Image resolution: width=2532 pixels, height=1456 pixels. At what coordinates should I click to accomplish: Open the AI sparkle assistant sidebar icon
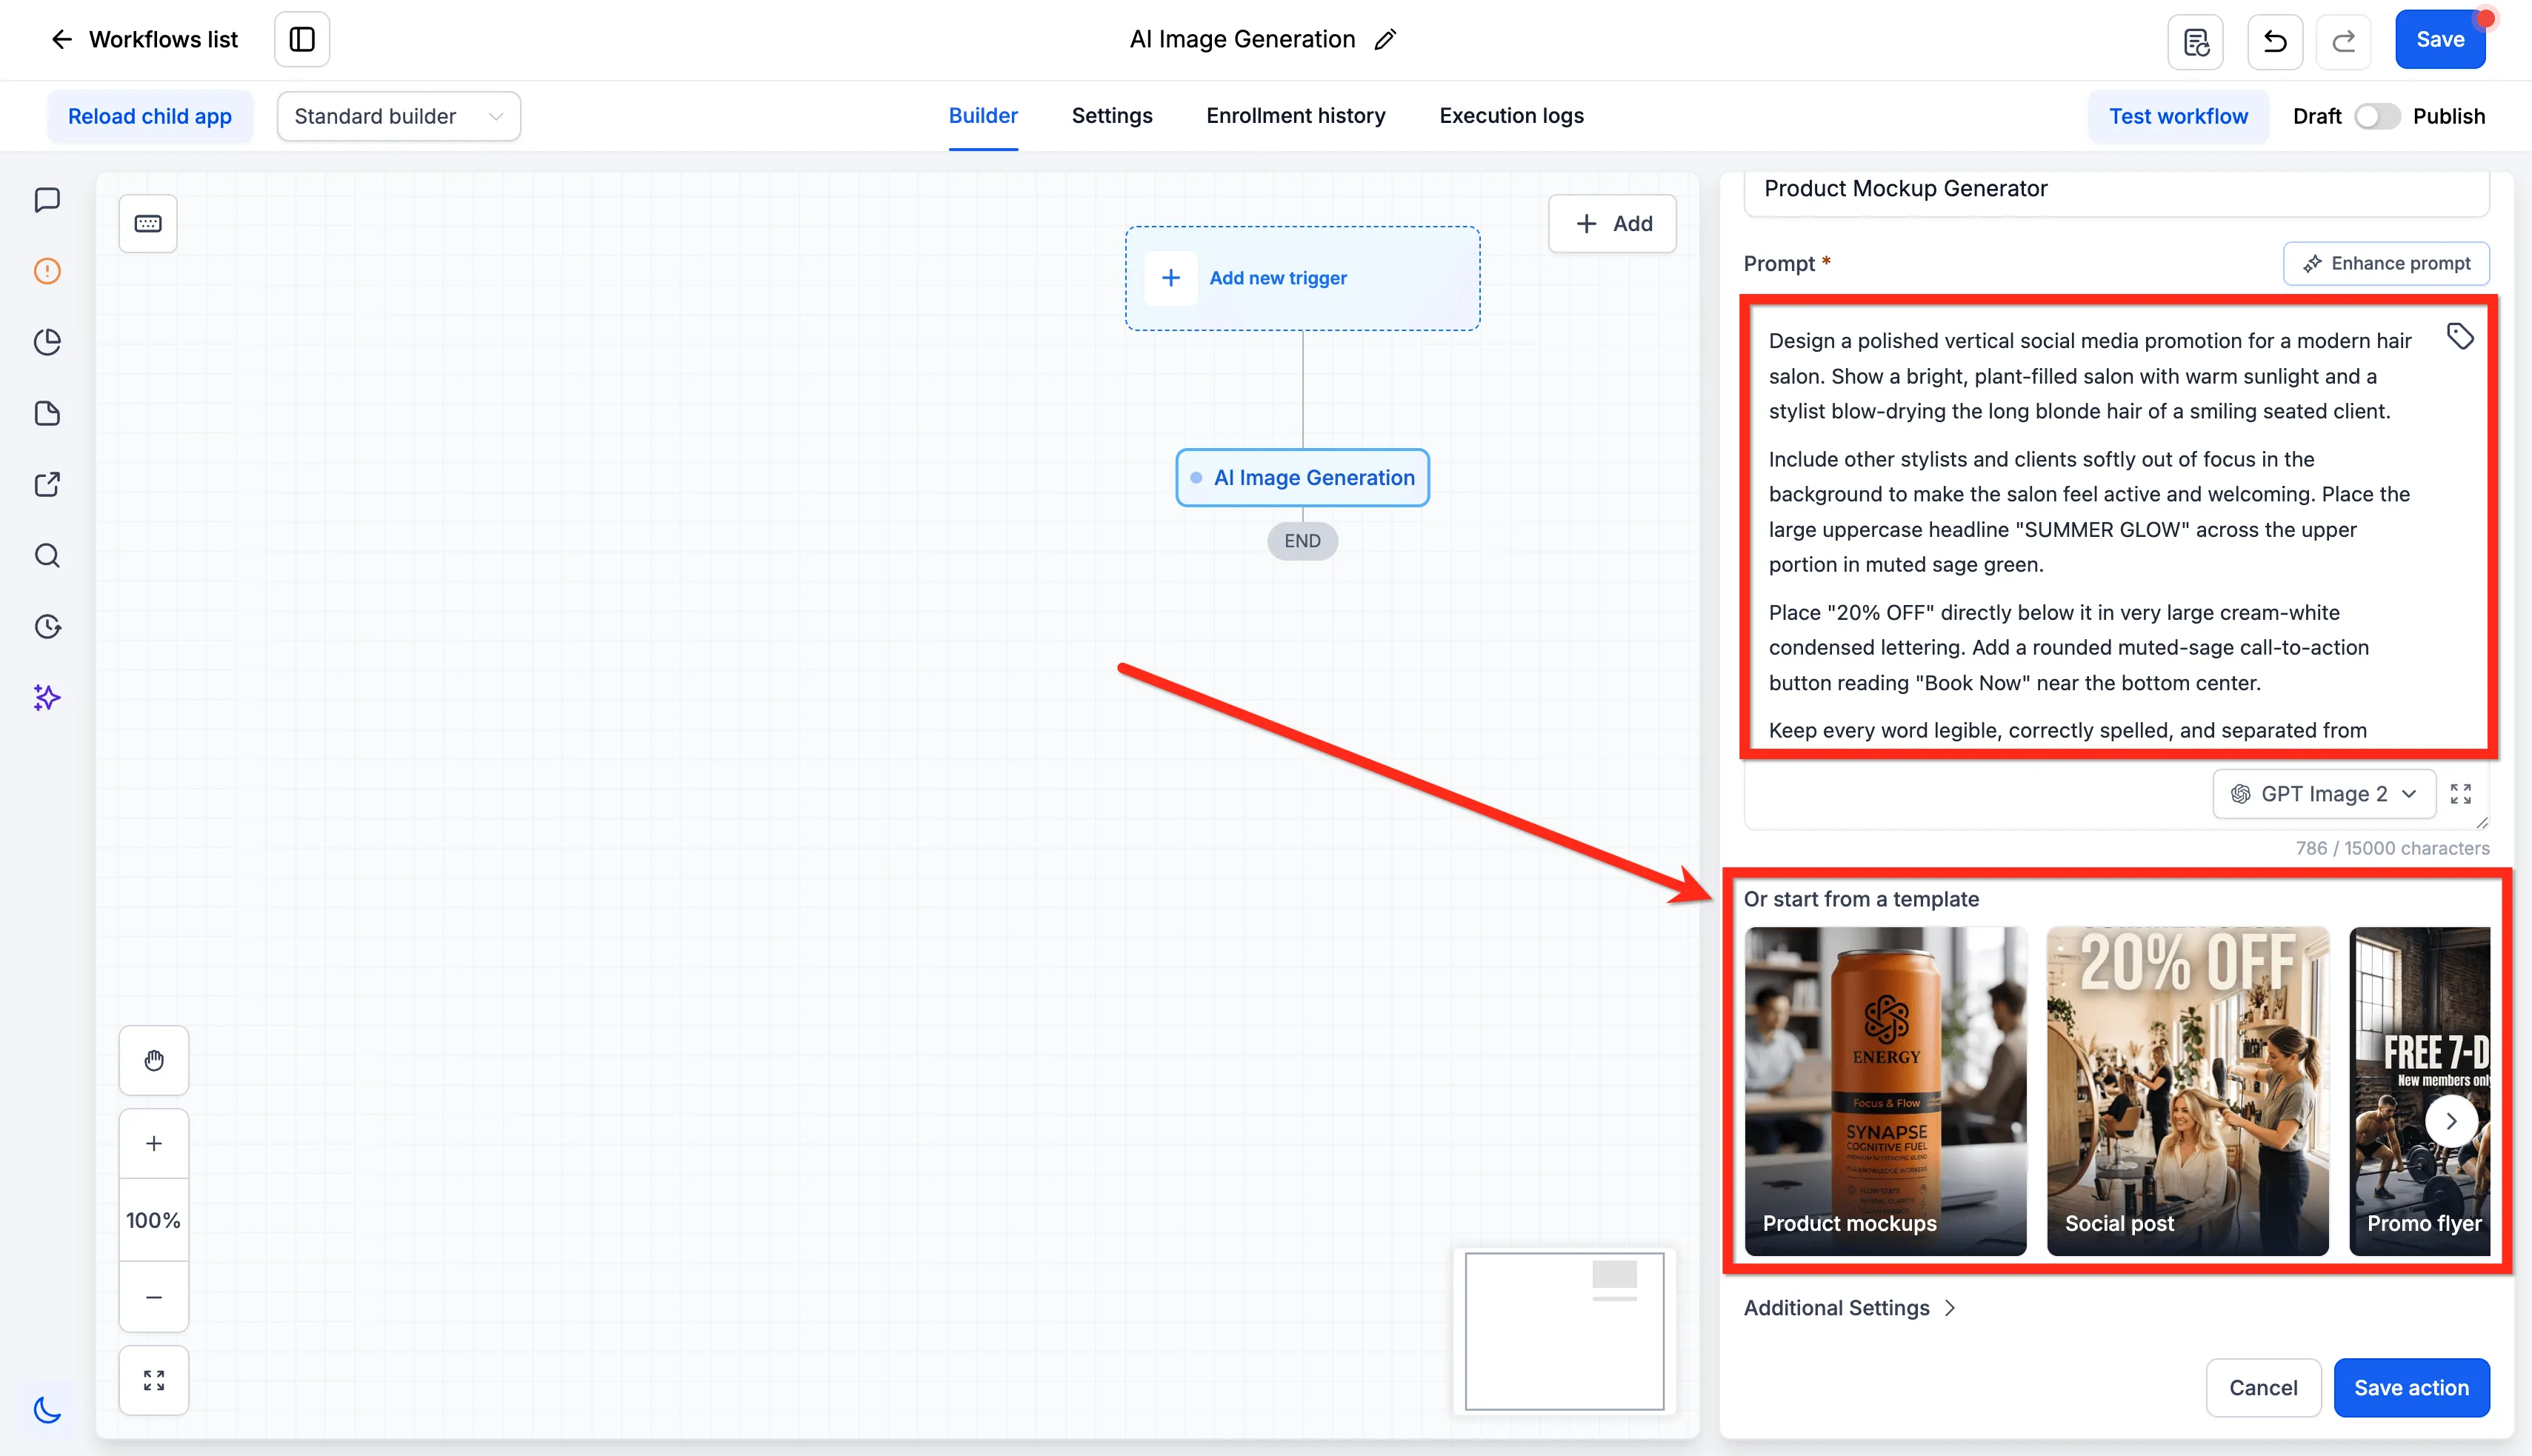click(47, 697)
